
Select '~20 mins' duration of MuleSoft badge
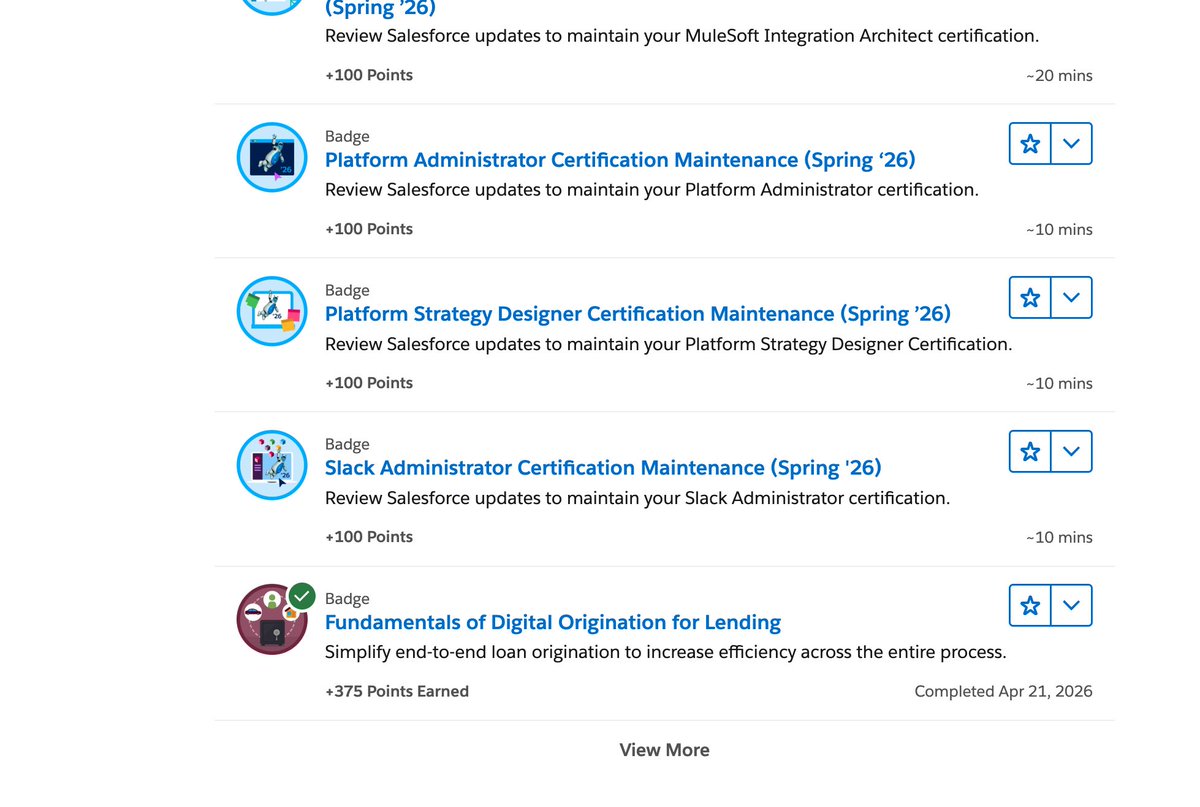pos(1059,76)
